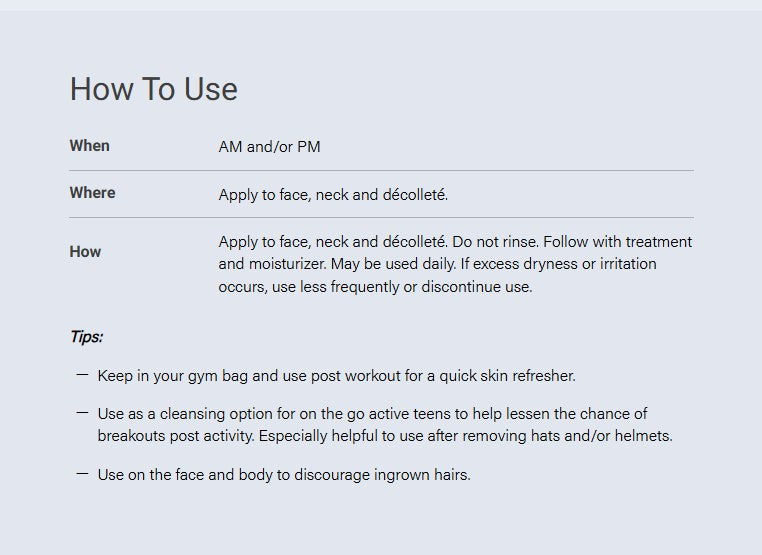Click the Do not rinse sentence
The width and height of the screenshot is (762, 555).
coord(495,242)
